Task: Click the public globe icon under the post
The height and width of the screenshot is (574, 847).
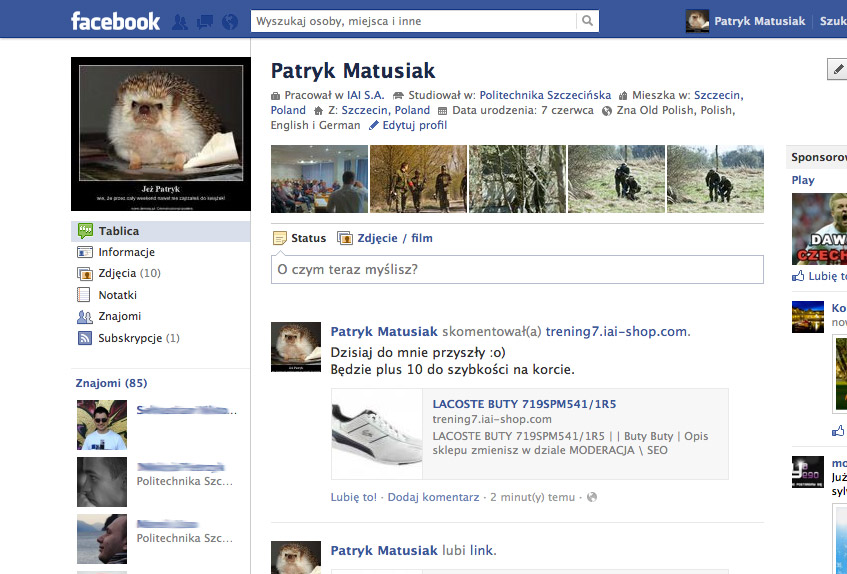Action: pyautogui.click(x=592, y=497)
